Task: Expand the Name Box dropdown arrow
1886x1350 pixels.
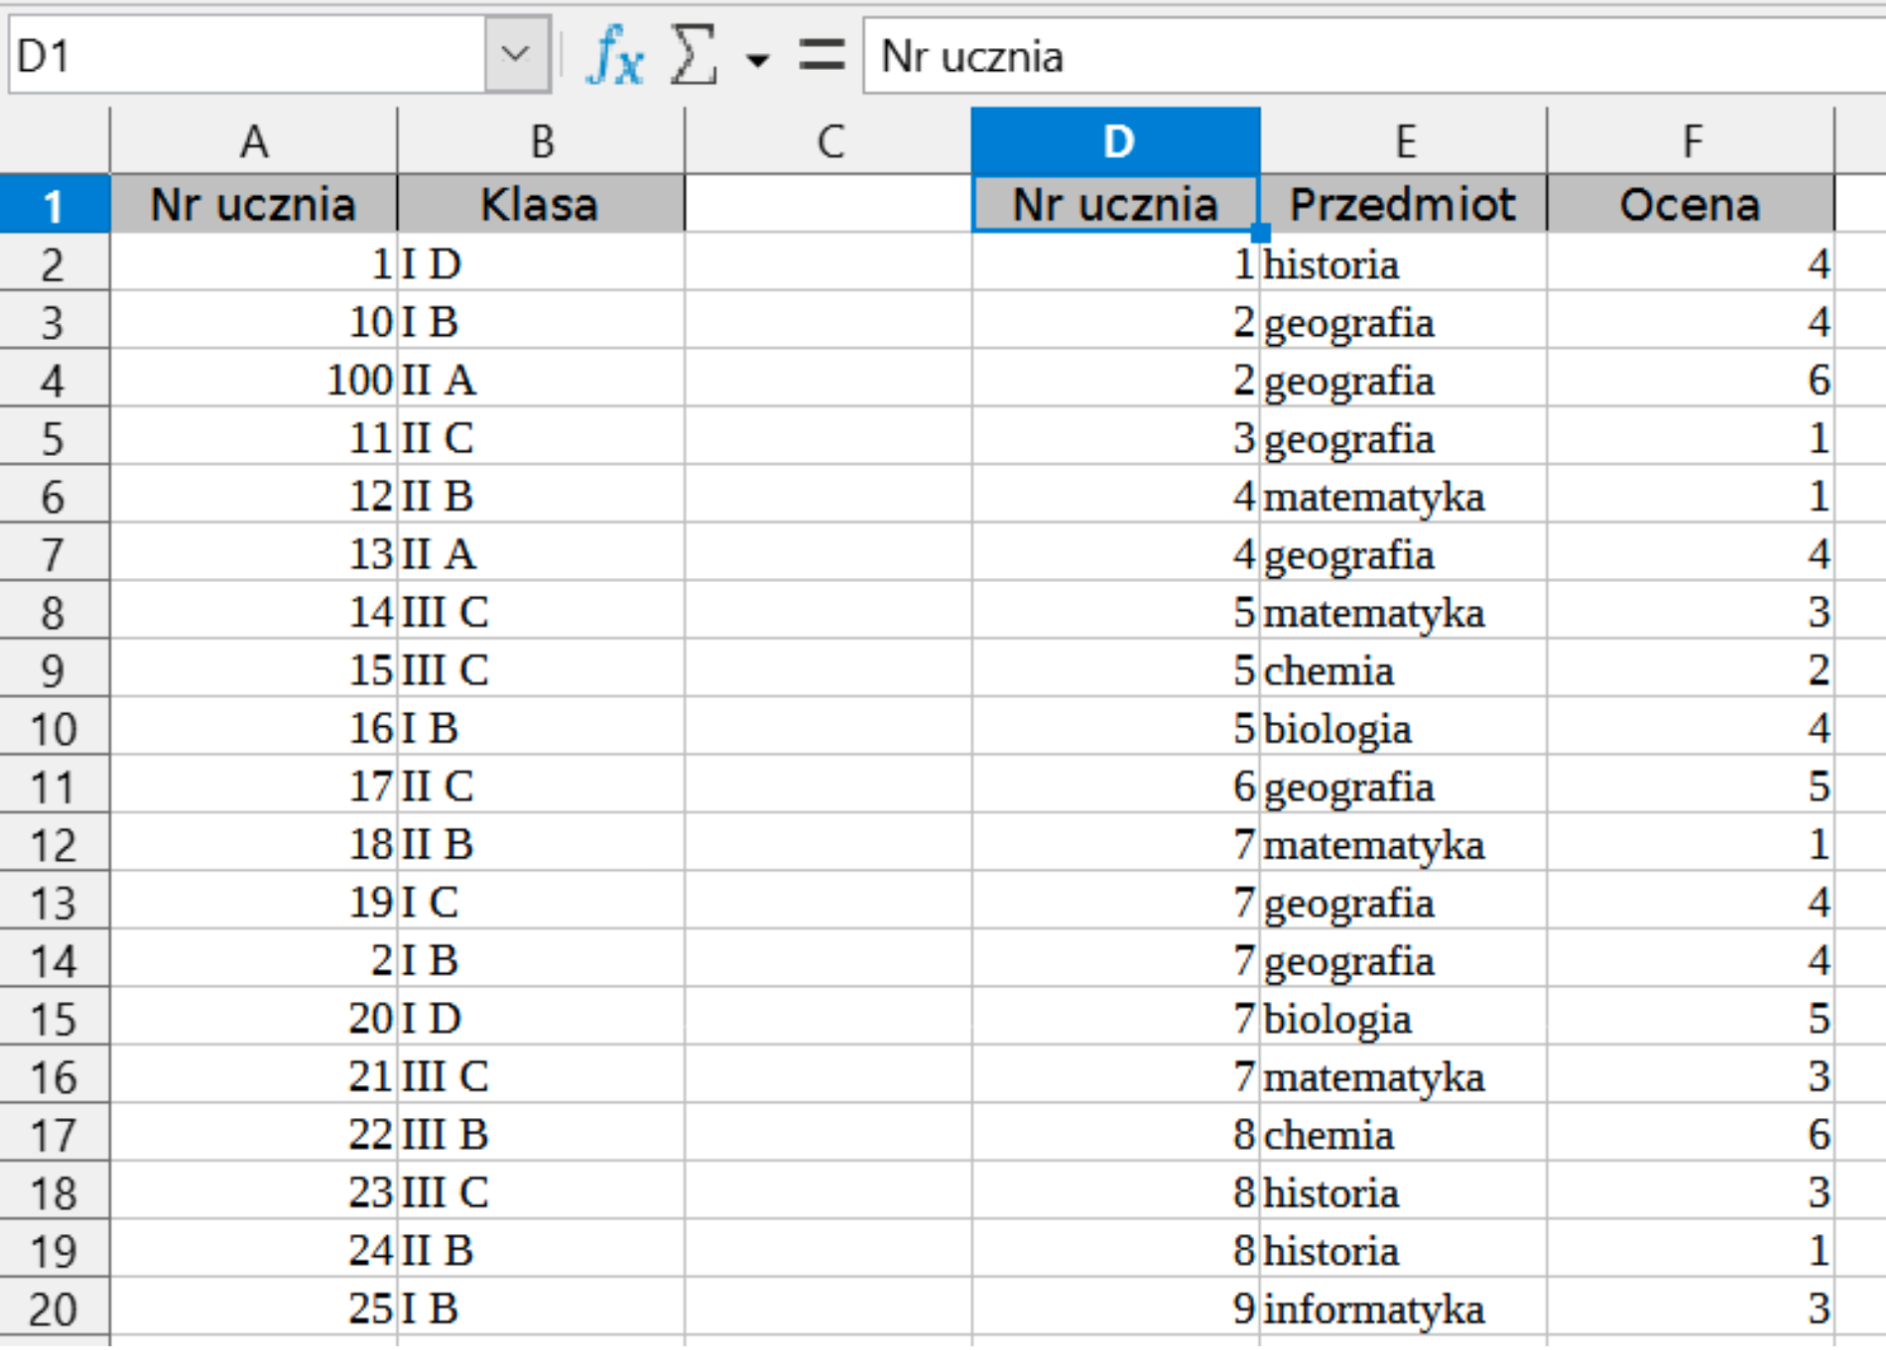Action: (516, 54)
